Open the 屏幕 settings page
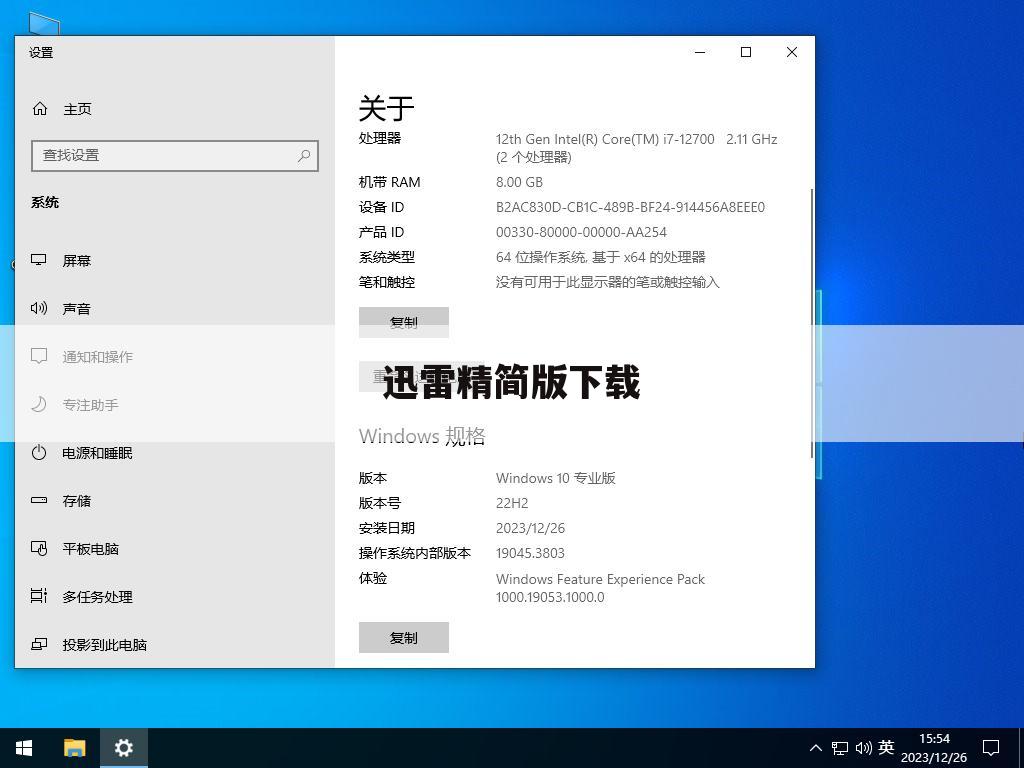Screen dimensions: 1024x768 (x=76, y=261)
